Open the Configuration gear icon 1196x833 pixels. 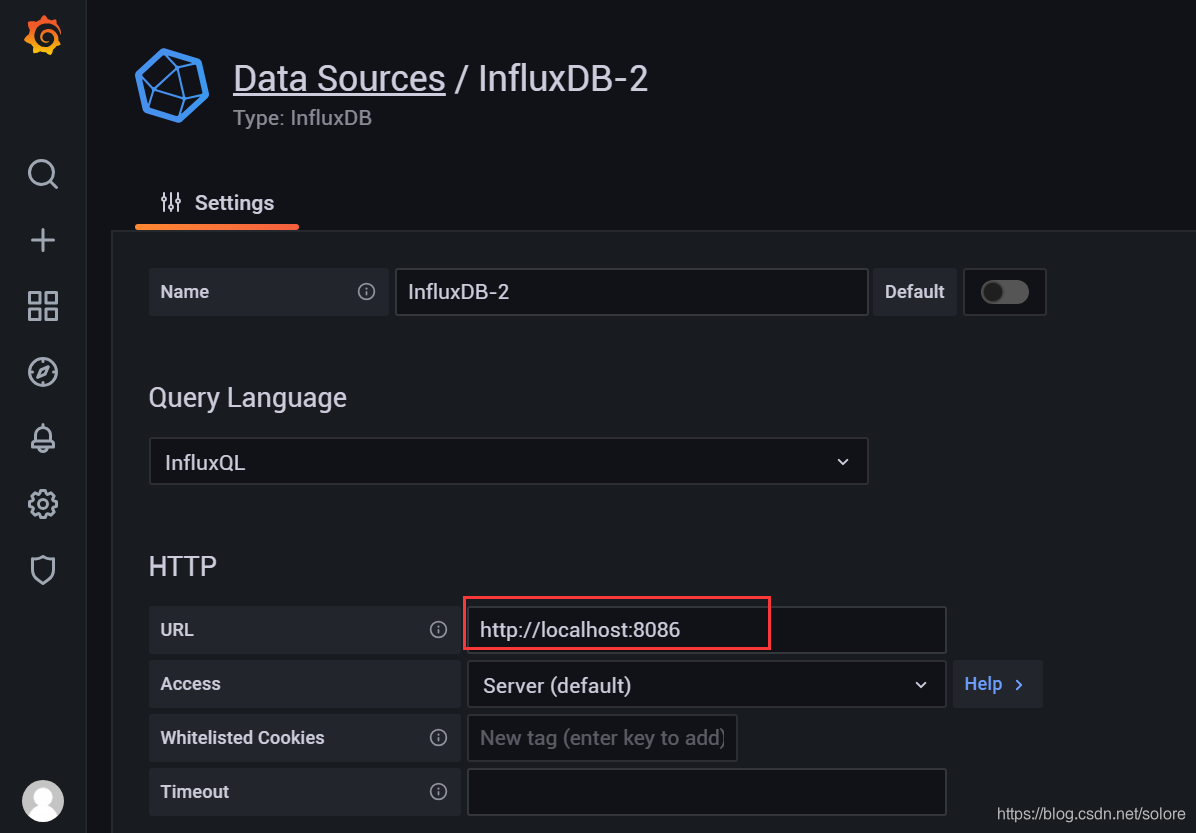point(43,504)
